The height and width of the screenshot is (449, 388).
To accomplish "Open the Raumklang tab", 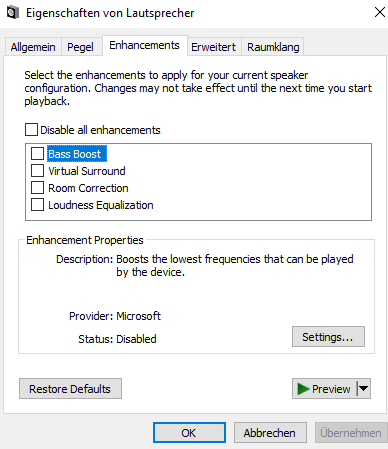I will tap(273, 47).
